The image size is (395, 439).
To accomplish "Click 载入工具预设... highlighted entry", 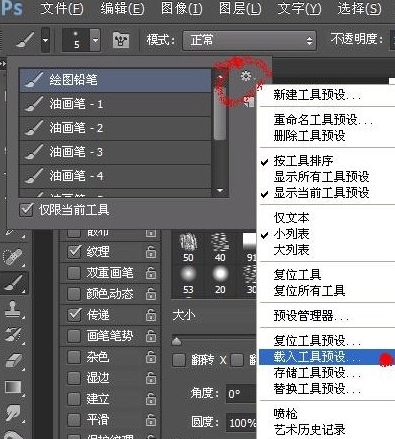I will pyautogui.click(x=327, y=357).
